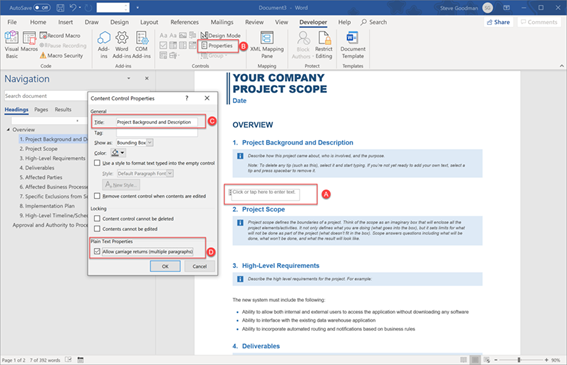The height and width of the screenshot is (365, 567).
Task: Uncheck 'Allow carriage returns (multiple paragraphs)'
Action: point(97,251)
